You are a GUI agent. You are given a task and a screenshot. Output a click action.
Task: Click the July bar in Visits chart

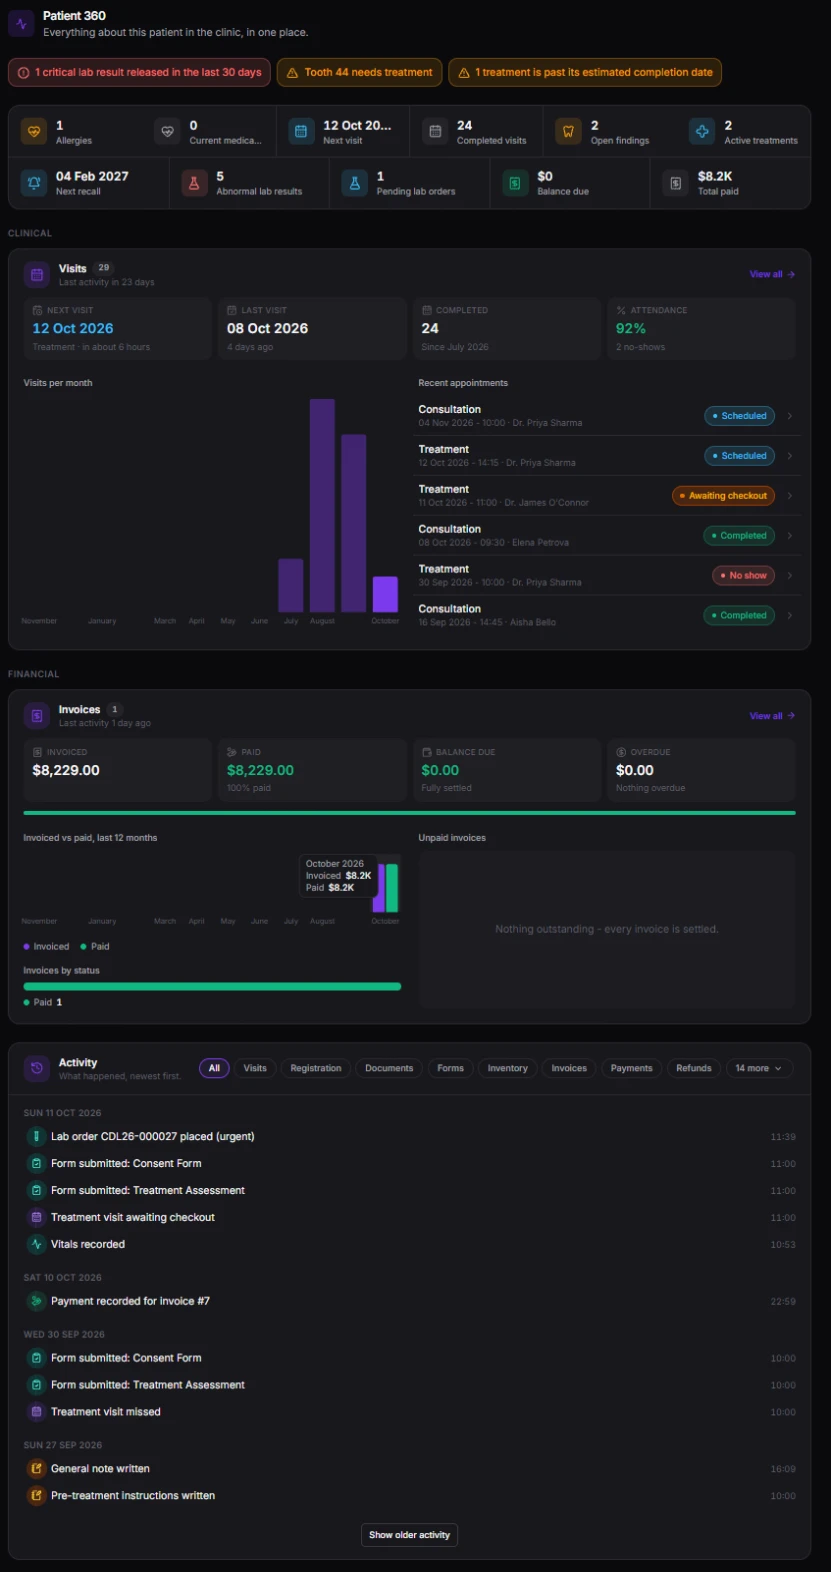pos(291,586)
